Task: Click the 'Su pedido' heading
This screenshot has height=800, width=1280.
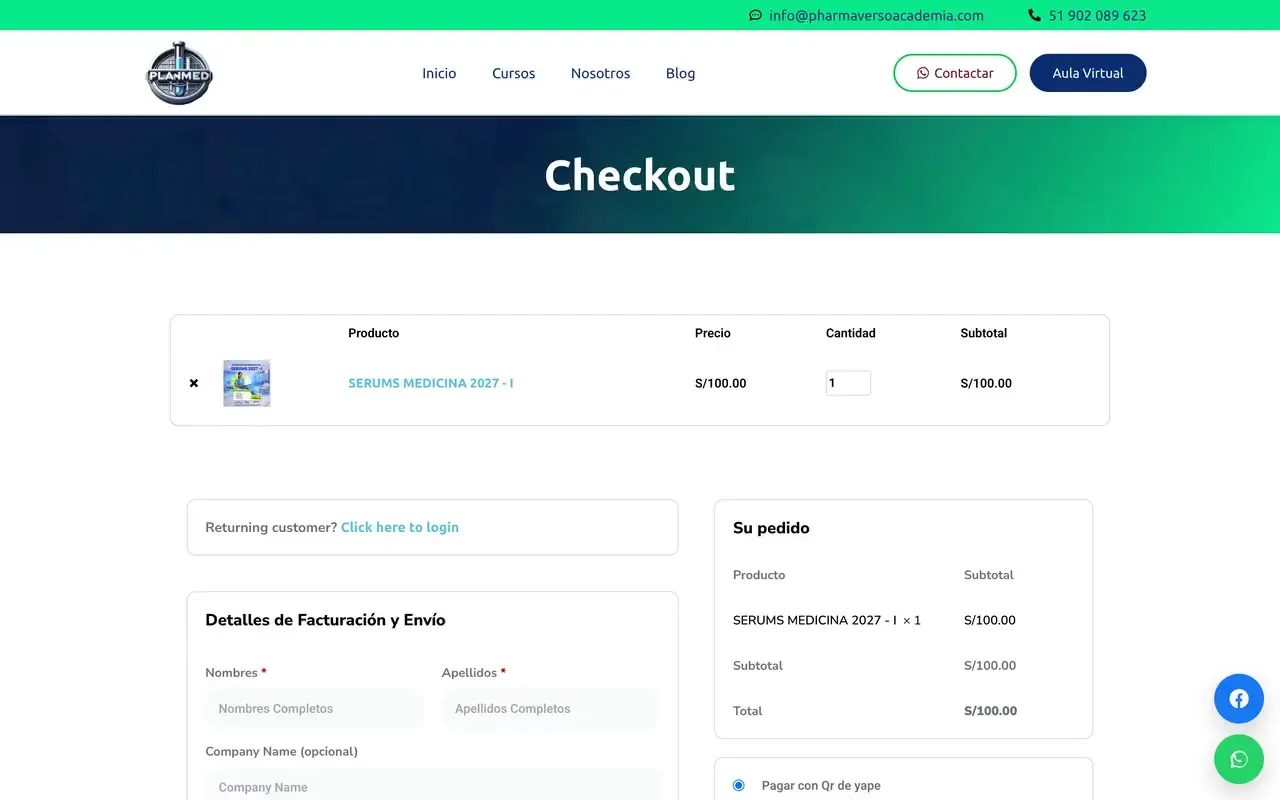Action: [x=771, y=528]
